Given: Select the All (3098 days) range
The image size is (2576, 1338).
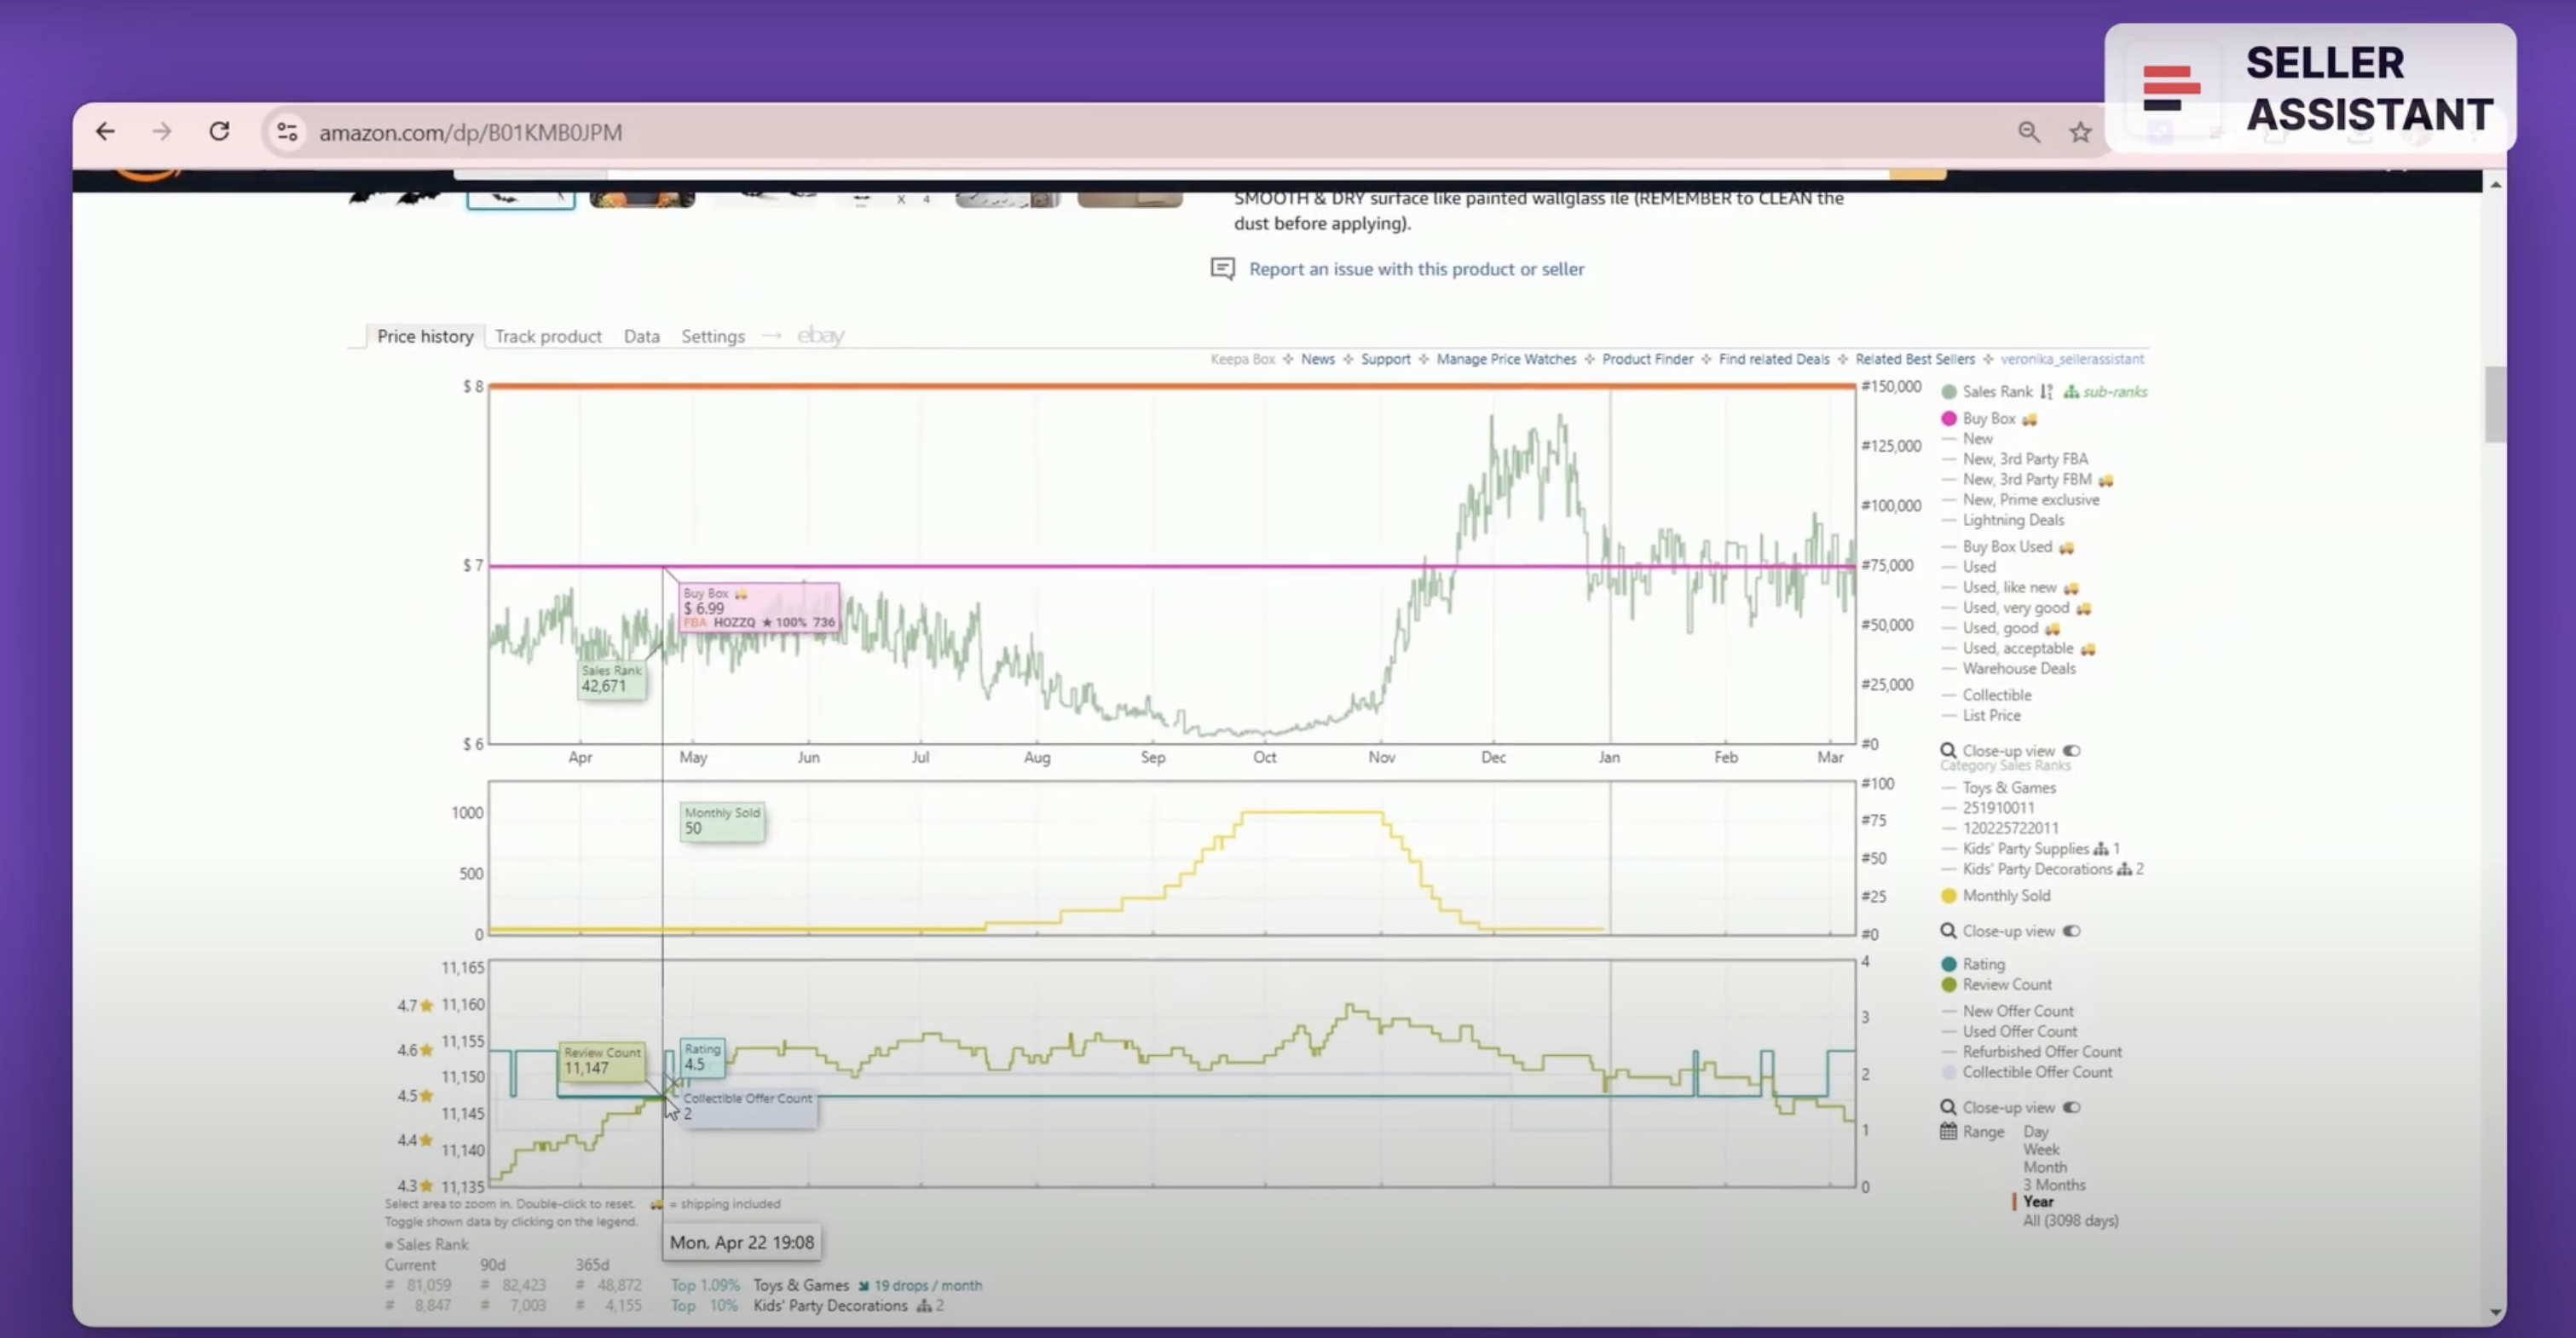Looking at the screenshot, I should pyautogui.click(x=2070, y=1220).
